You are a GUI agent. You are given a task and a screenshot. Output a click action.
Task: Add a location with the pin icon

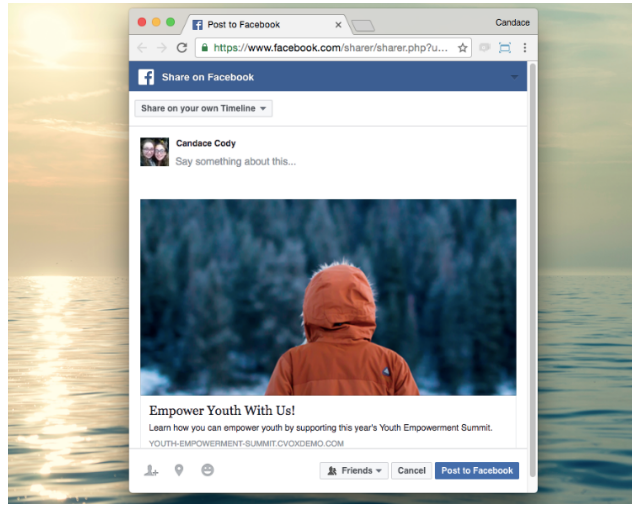179,470
